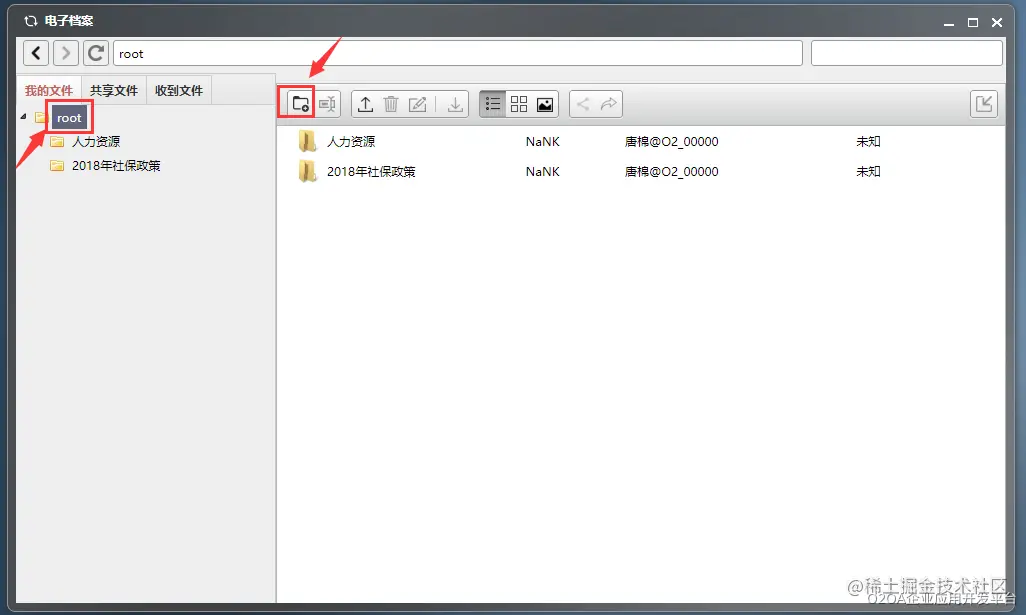The image size is (1026, 615).
Task: Click the reload icon beside 电子档案 title
Action: pyautogui.click(x=30, y=21)
